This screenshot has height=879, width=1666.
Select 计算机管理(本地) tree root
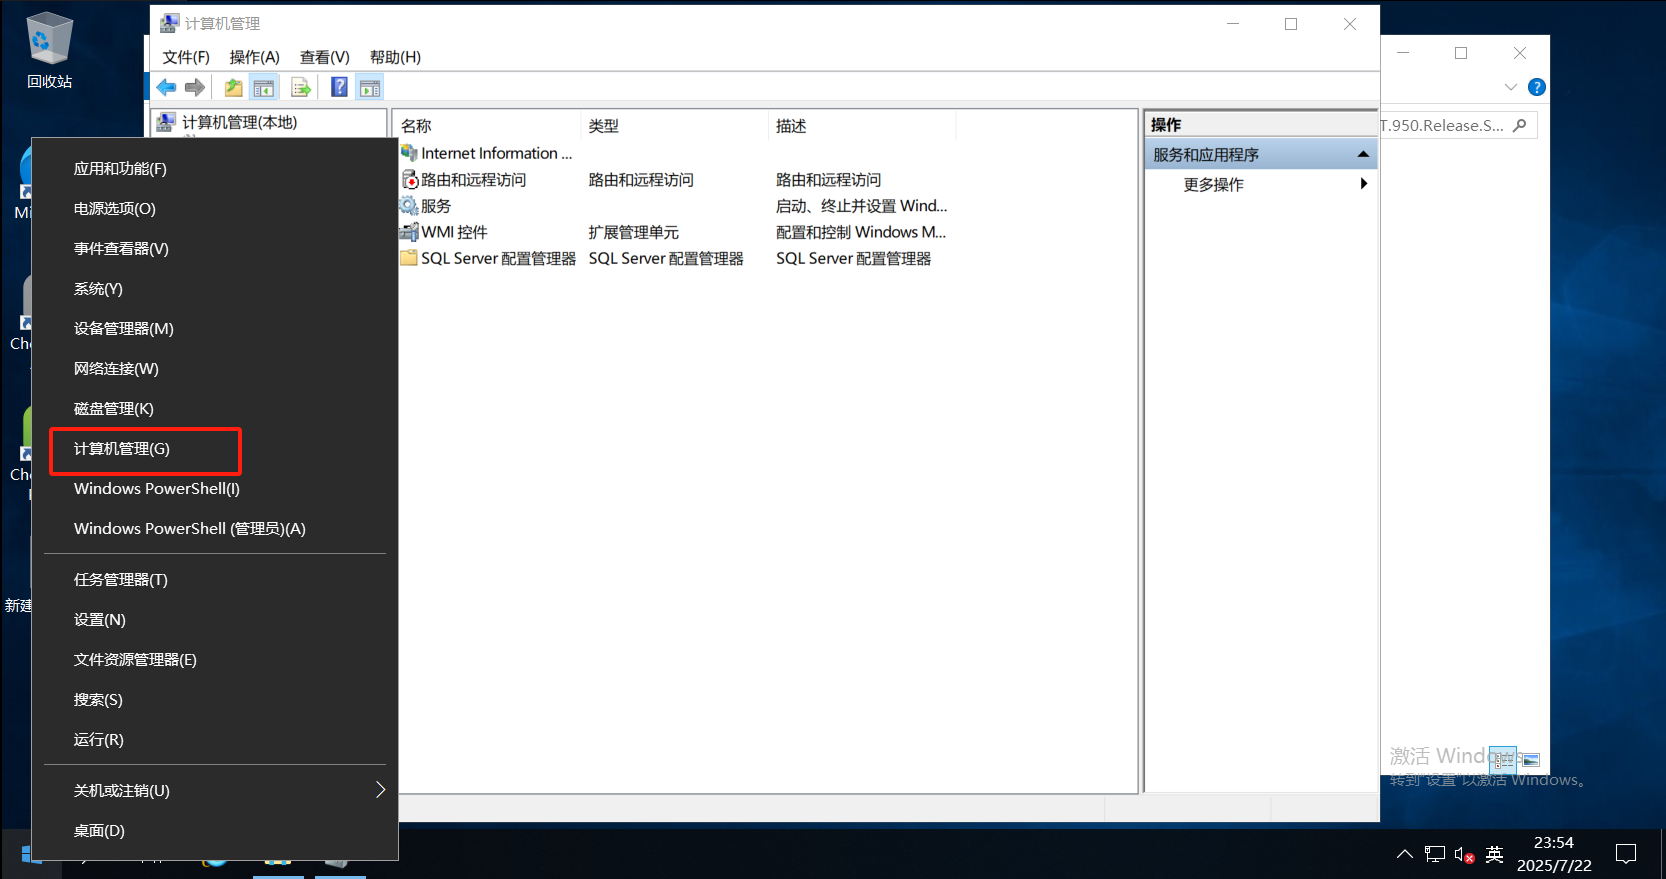point(240,122)
